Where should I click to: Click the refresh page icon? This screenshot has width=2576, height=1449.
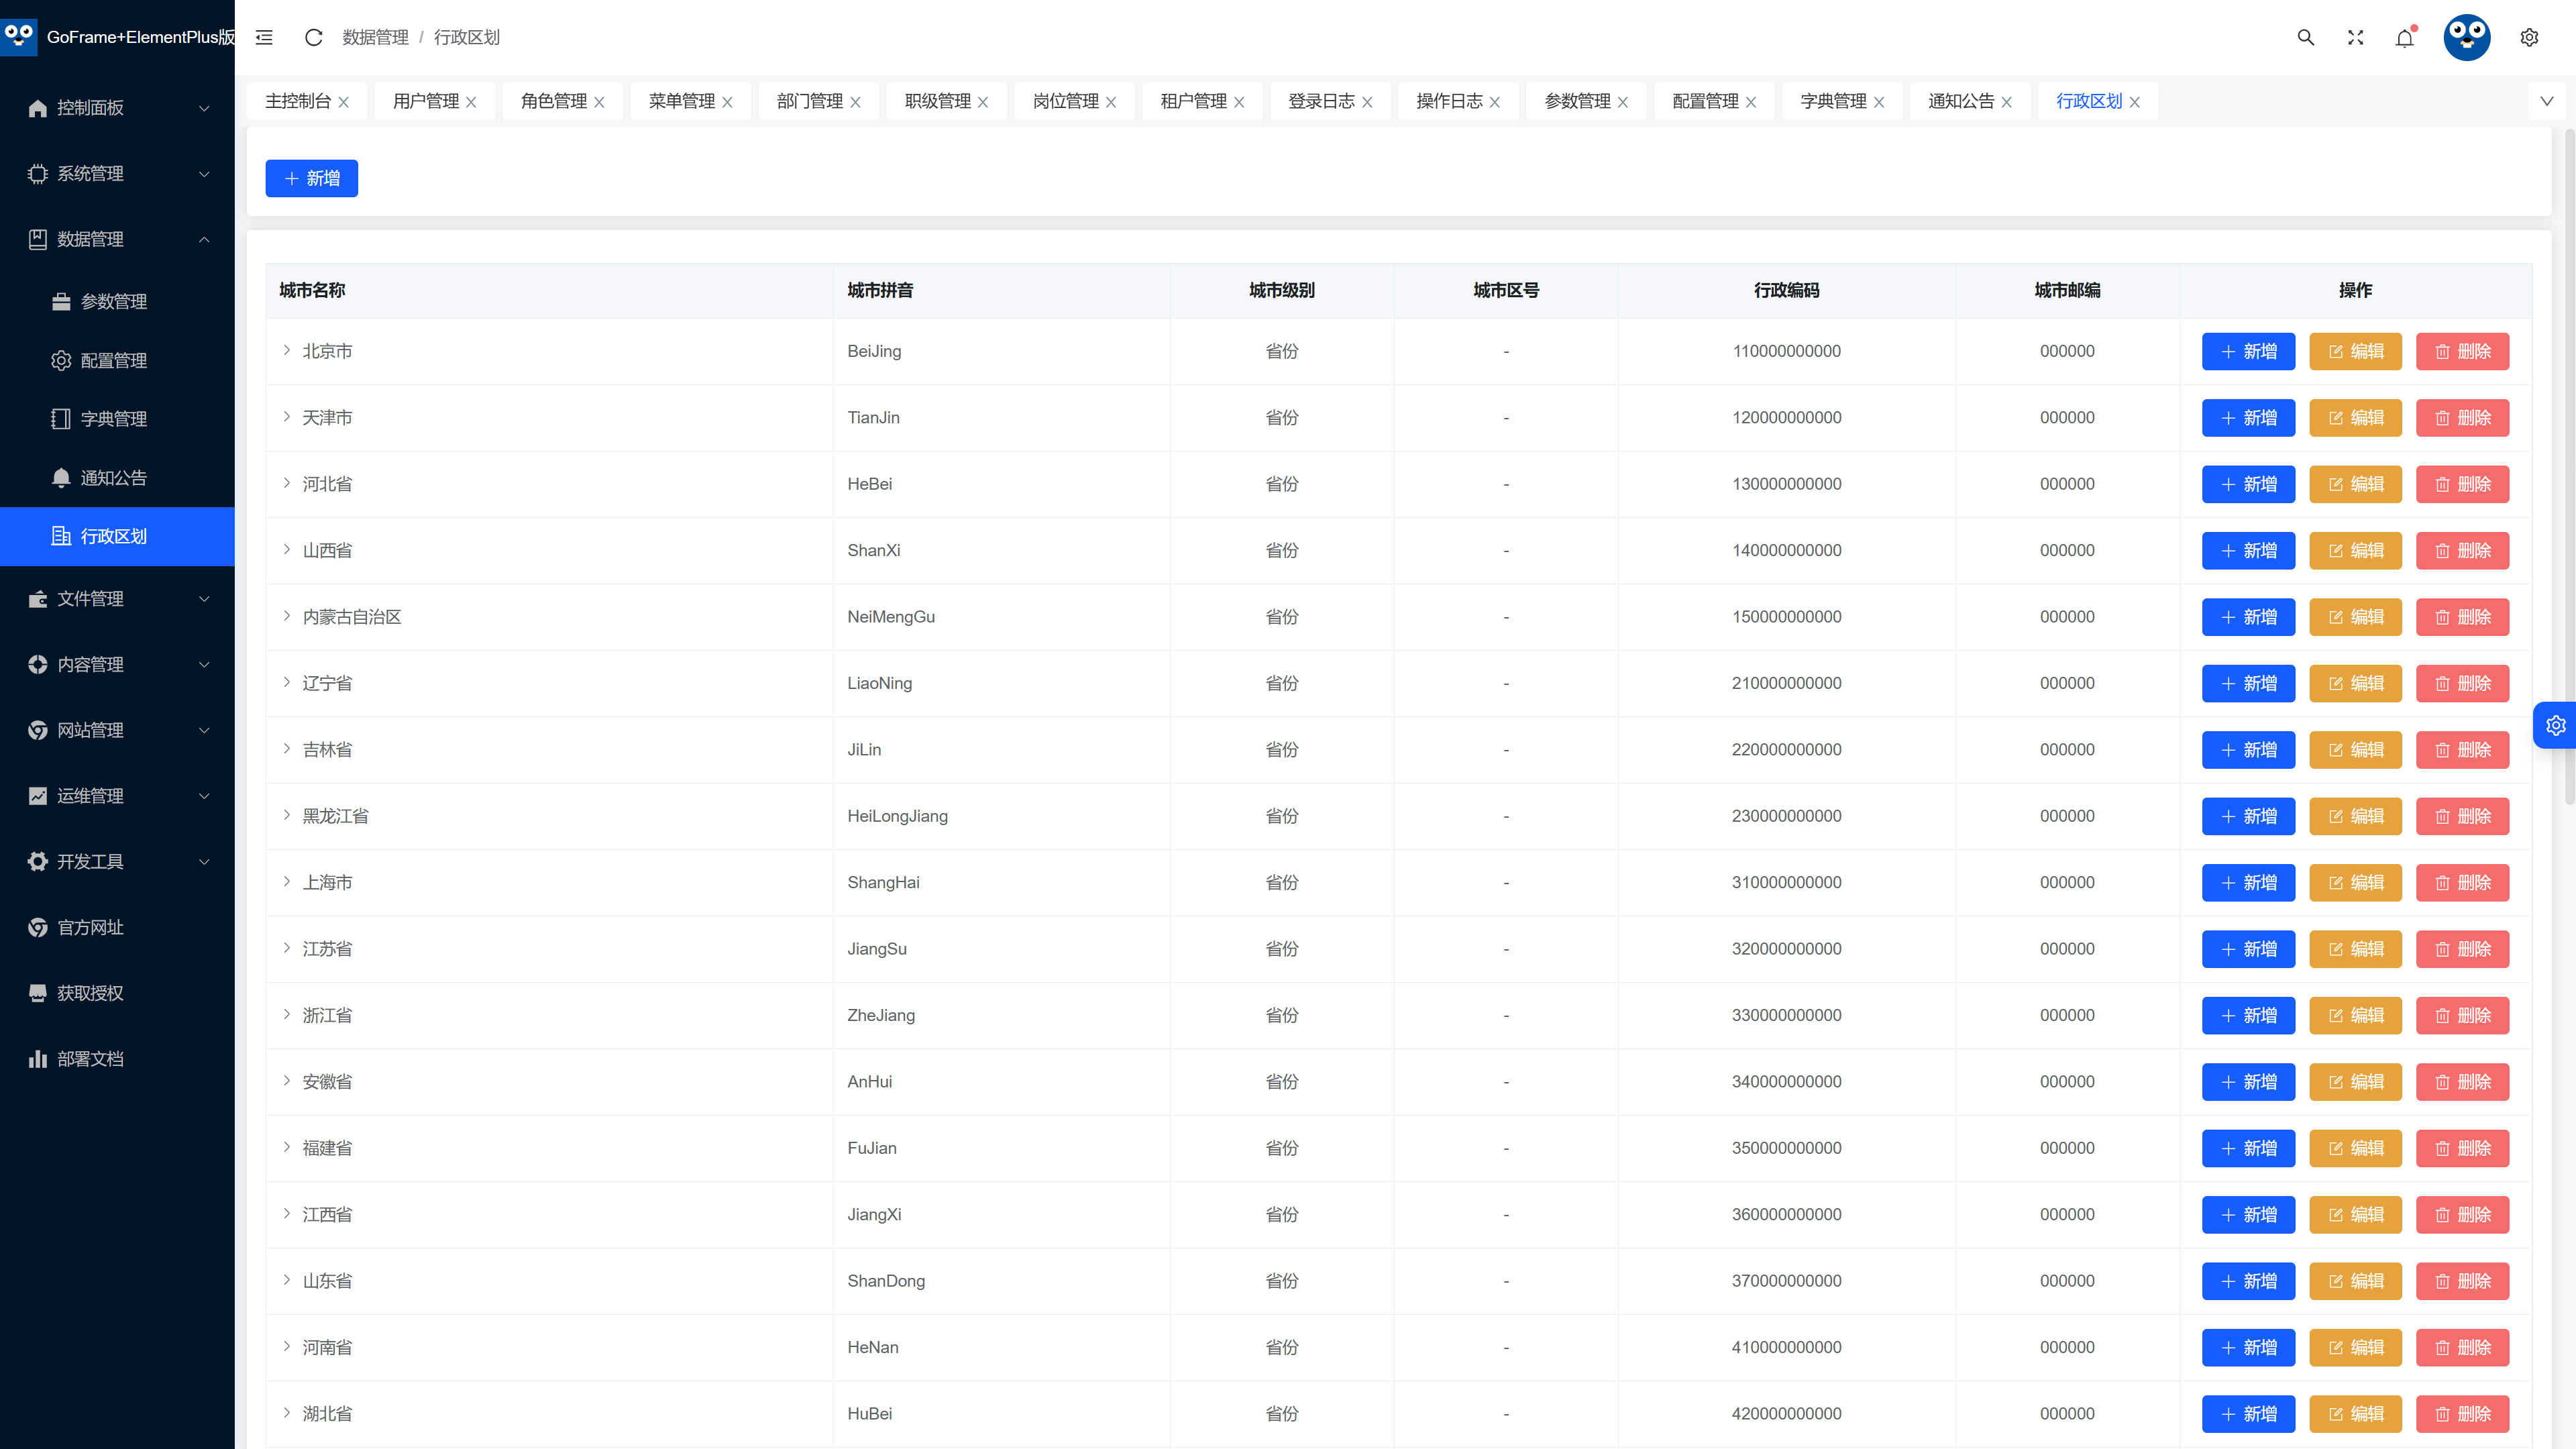click(313, 37)
